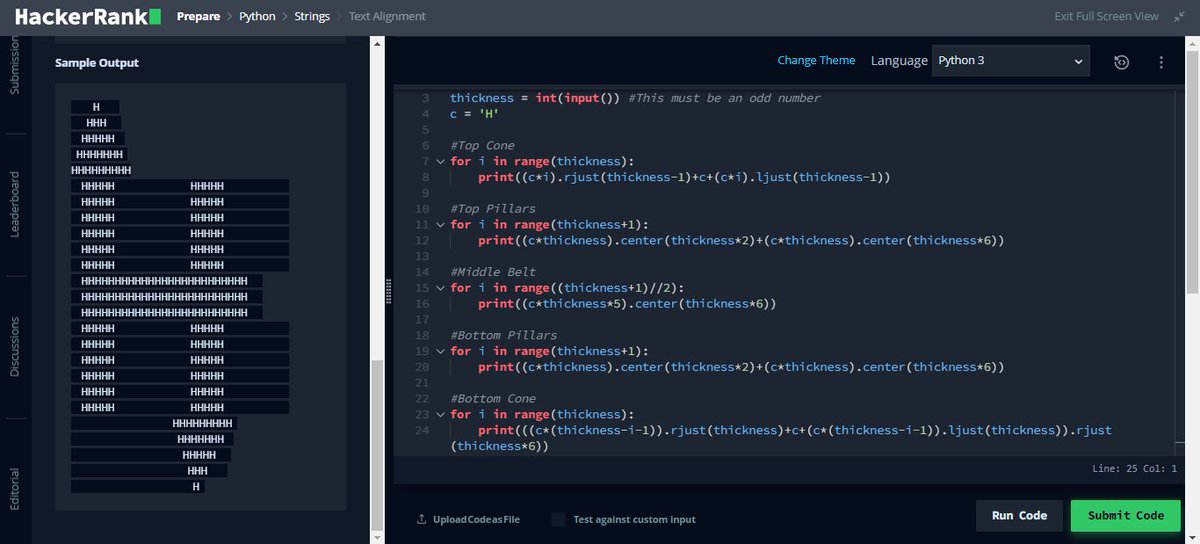Go to Strings breadcrumb
This screenshot has width=1200, height=544.
[x=312, y=16]
